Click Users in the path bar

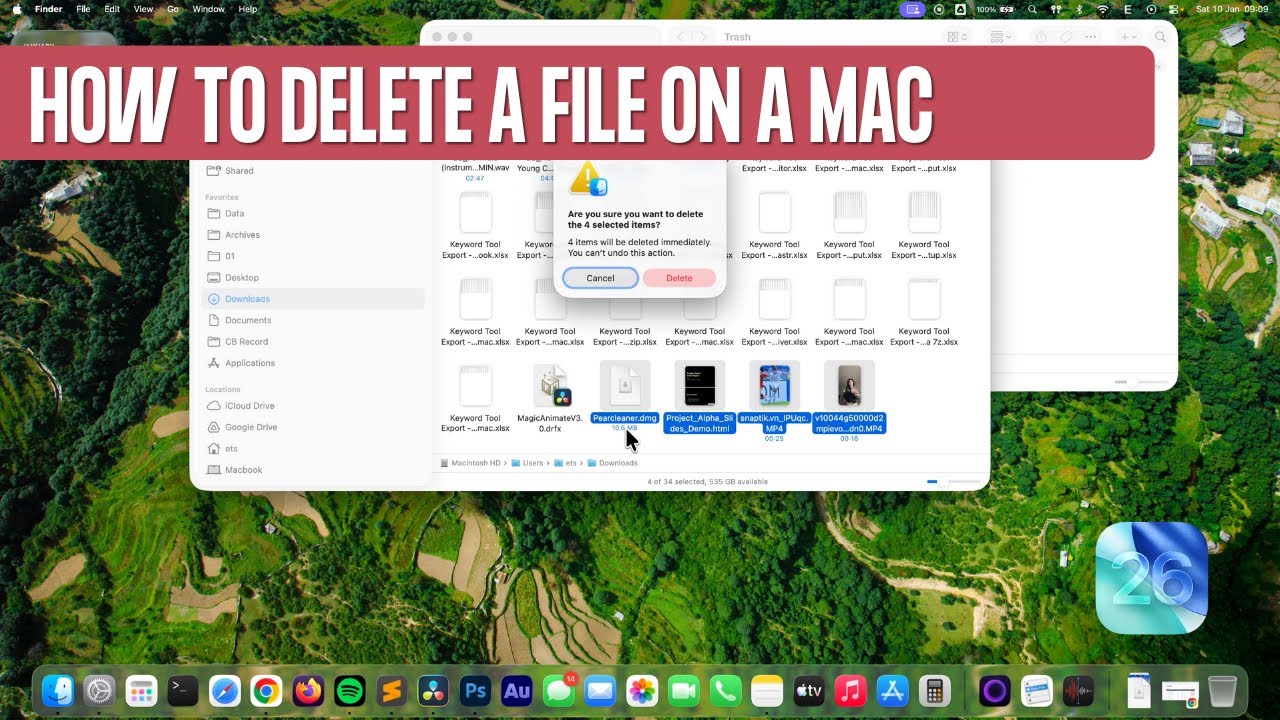coord(526,463)
